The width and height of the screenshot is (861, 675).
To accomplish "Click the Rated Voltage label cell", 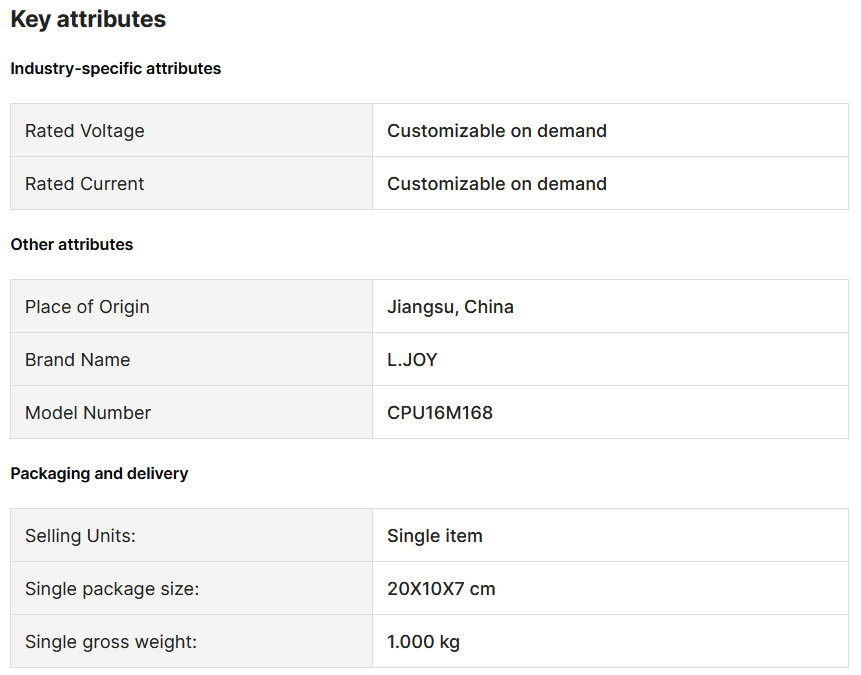I will [x=191, y=131].
